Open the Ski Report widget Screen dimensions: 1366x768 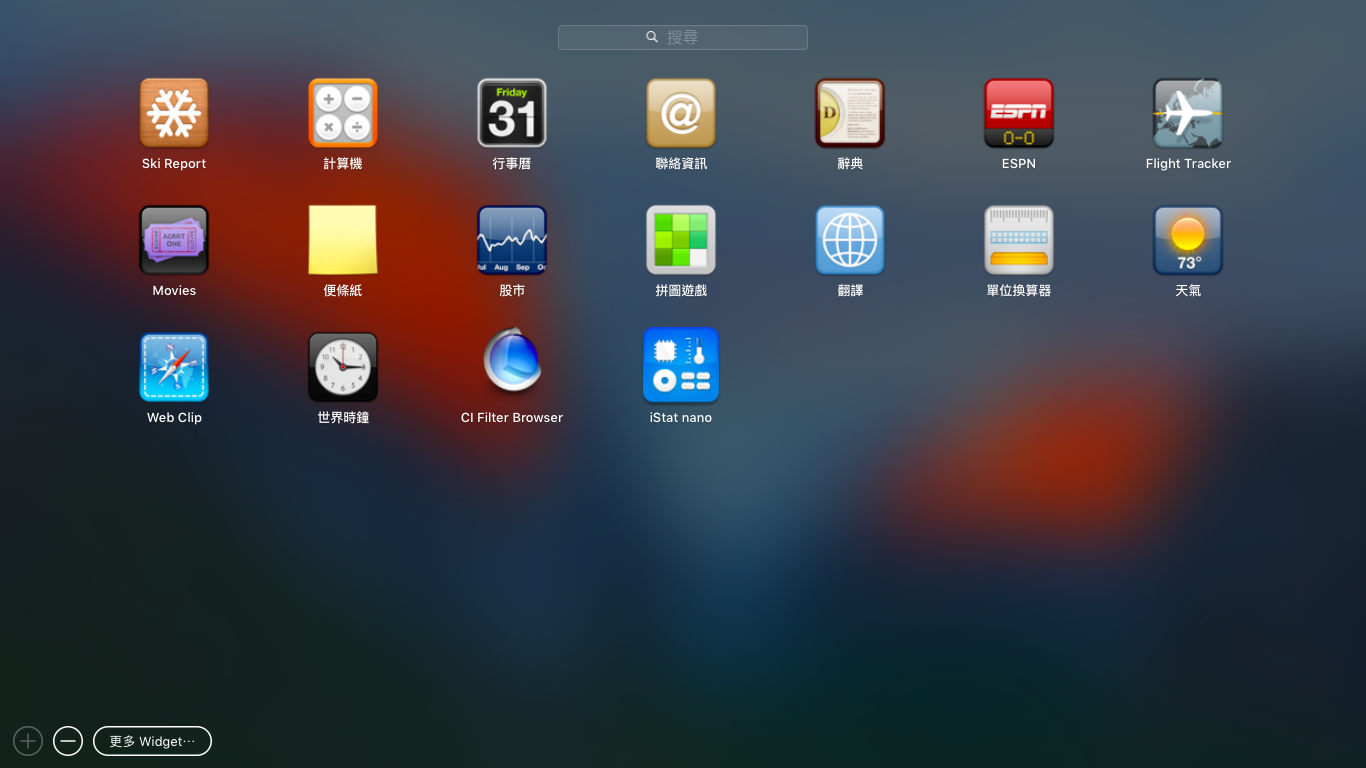click(x=174, y=113)
